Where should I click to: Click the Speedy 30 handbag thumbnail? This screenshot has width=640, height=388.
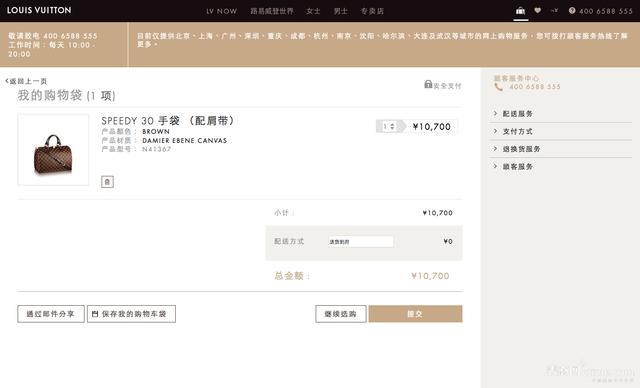(53, 150)
